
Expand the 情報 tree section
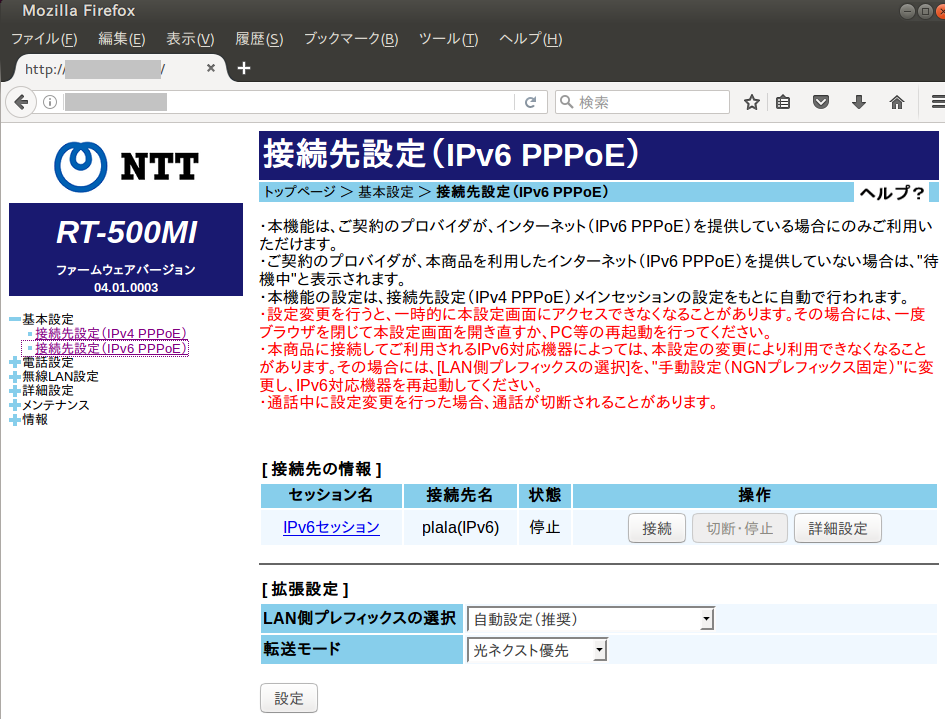pos(15,419)
